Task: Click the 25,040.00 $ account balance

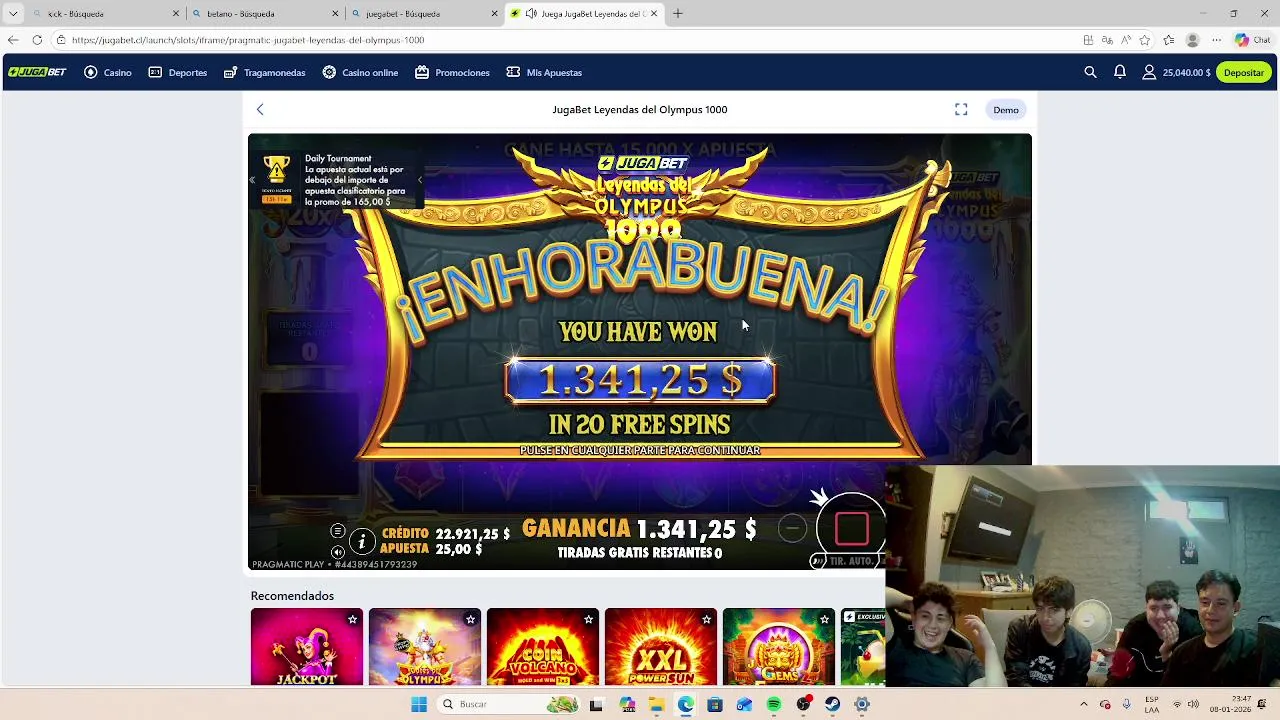Action: (1187, 72)
